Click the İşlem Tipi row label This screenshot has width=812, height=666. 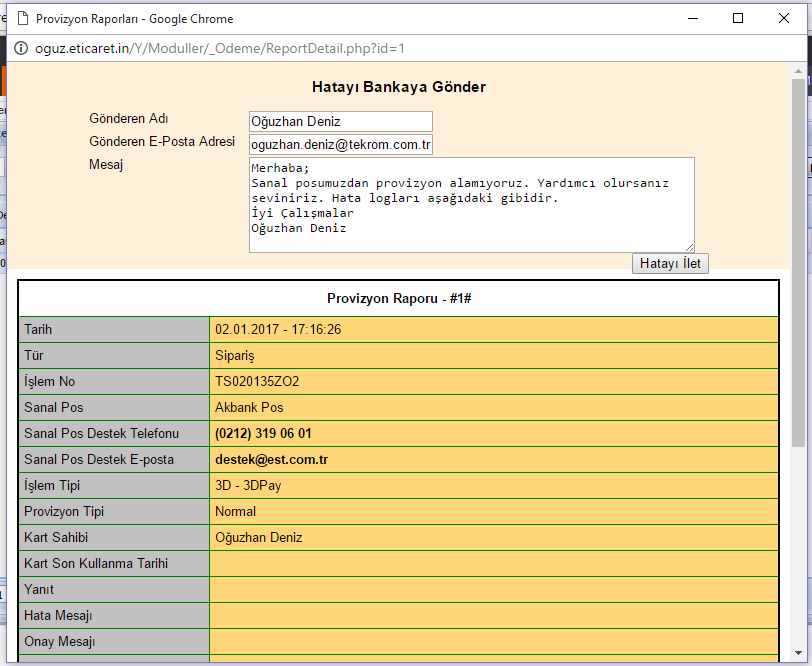click(x=52, y=486)
